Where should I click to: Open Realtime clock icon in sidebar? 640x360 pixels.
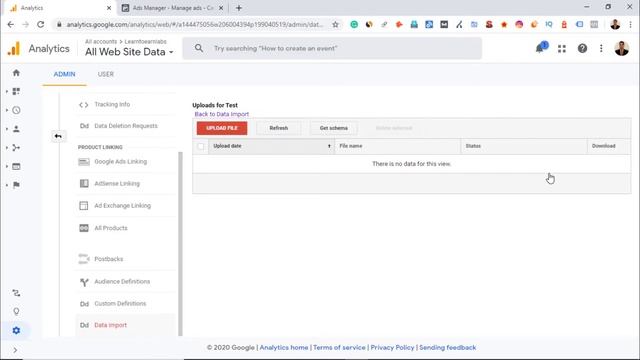pyautogui.click(x=16, y=110)
